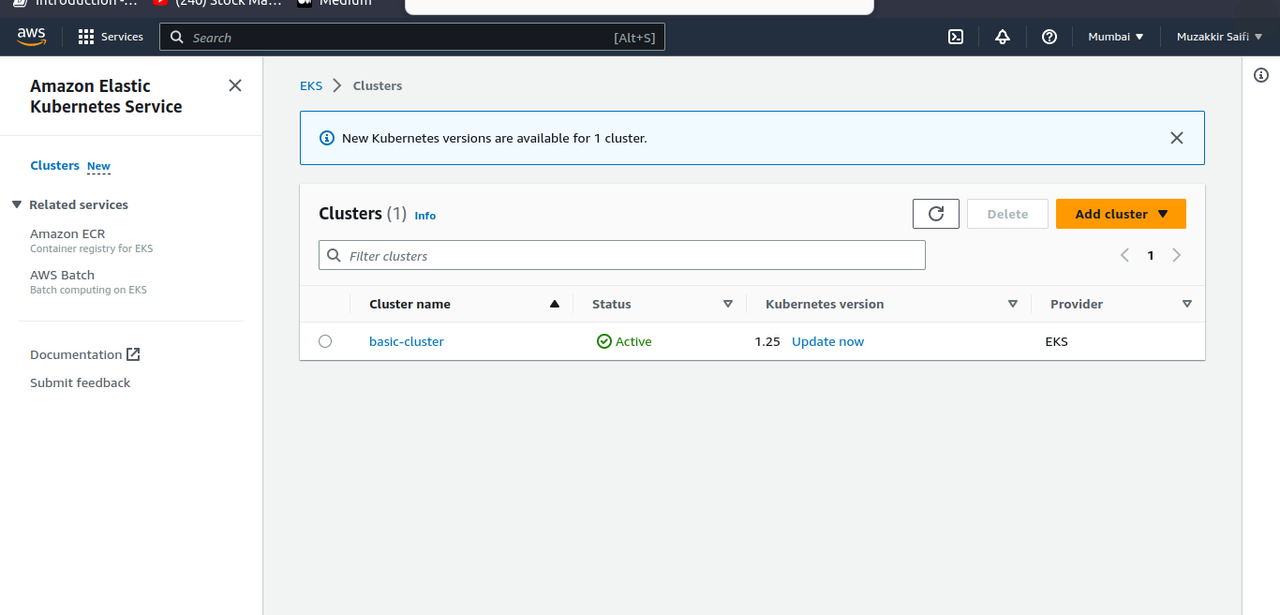Sort by the Provider column
The image size is (1280, 615).
pyautogui.click(x=1187, y=304)
